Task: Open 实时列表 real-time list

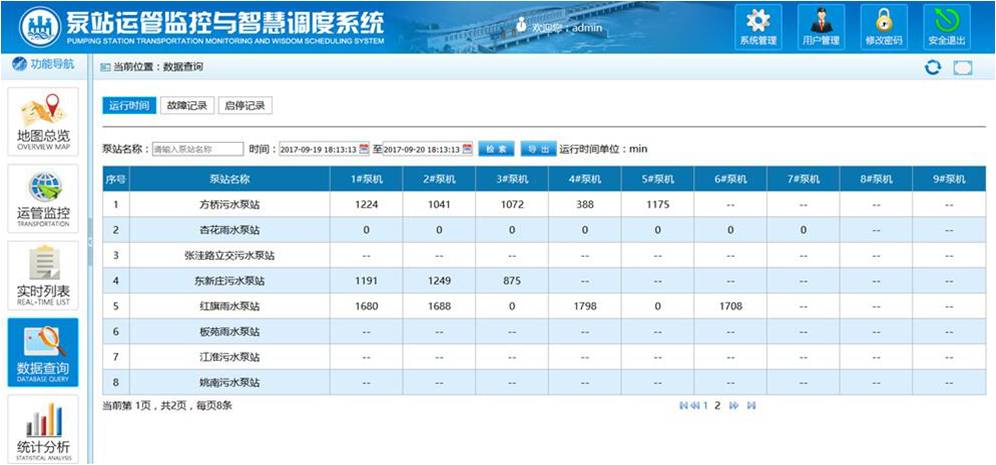Action: coord(43,276)
